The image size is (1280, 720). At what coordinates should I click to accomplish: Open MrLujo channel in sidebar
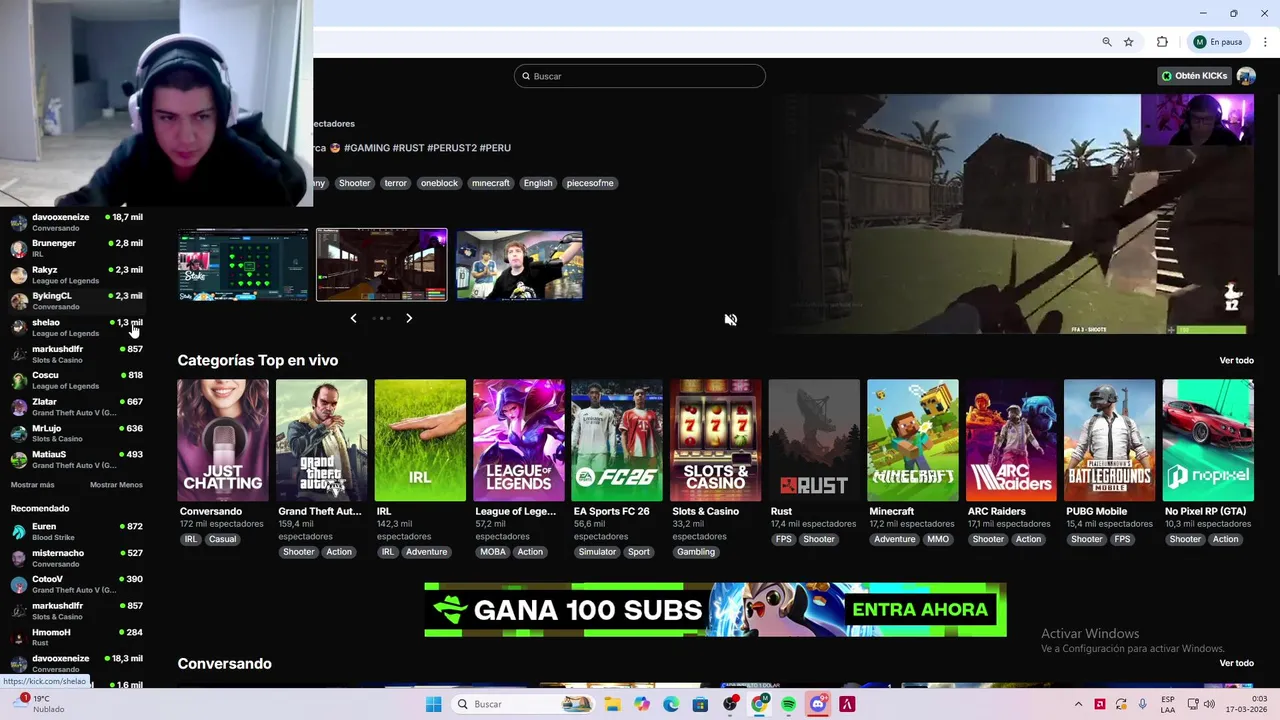click(x=78, y=433)
